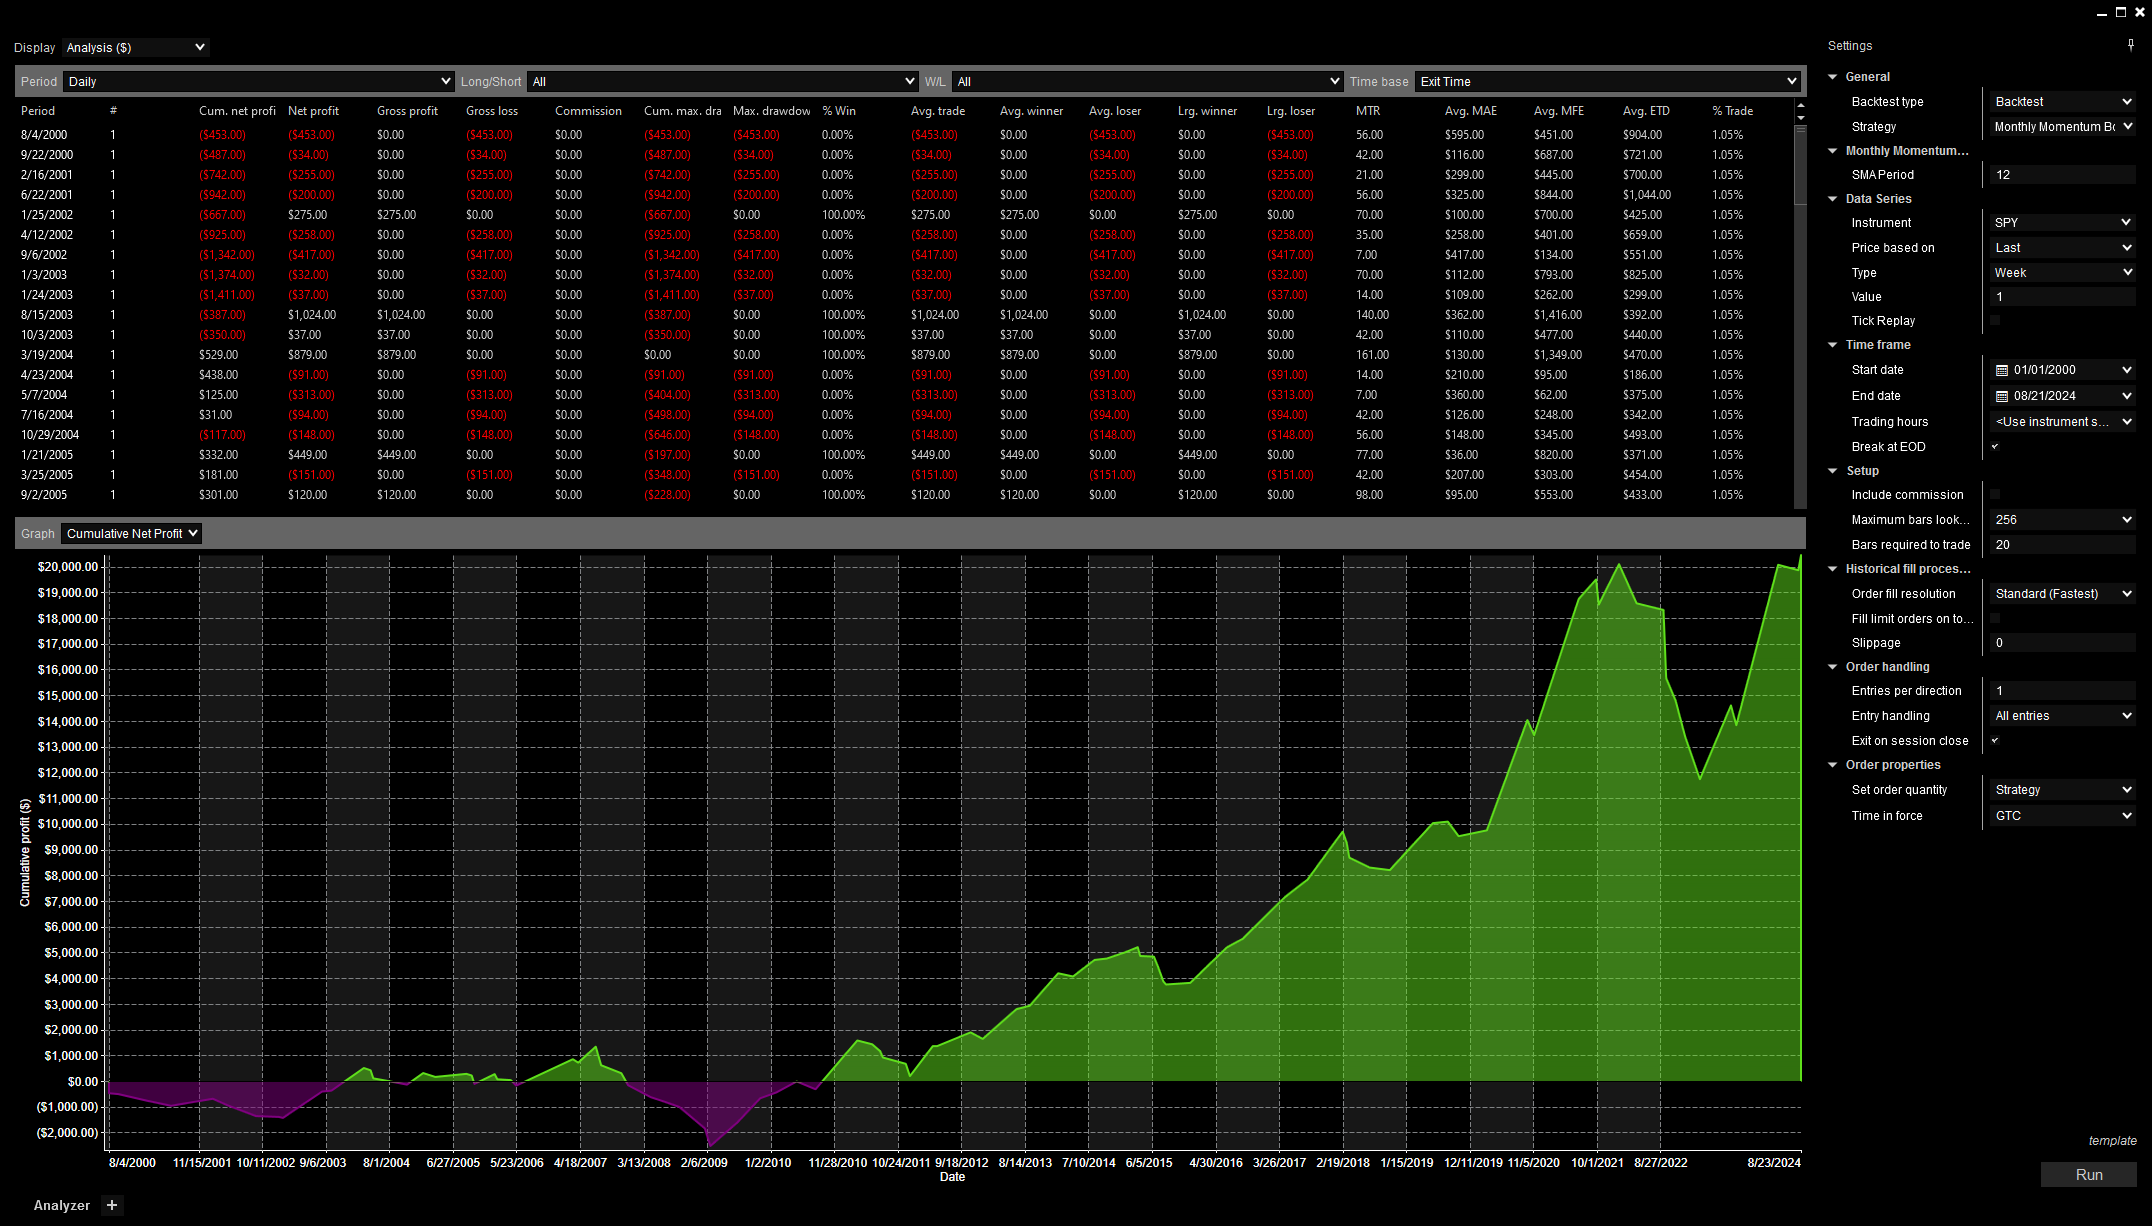Open the Trading hours dropdown
Screen dimensions: 2152x1226
[x=2063, y=421]
